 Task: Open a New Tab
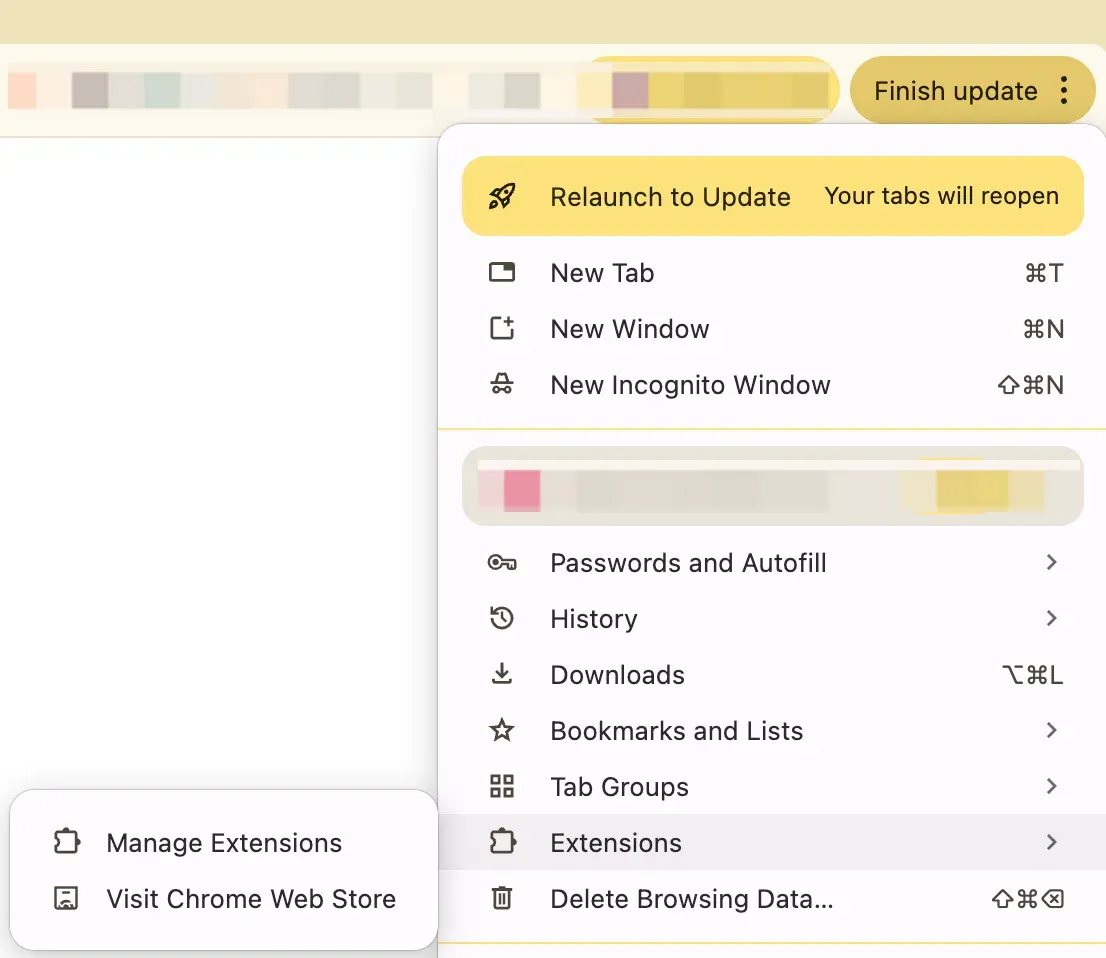(772, 273)
